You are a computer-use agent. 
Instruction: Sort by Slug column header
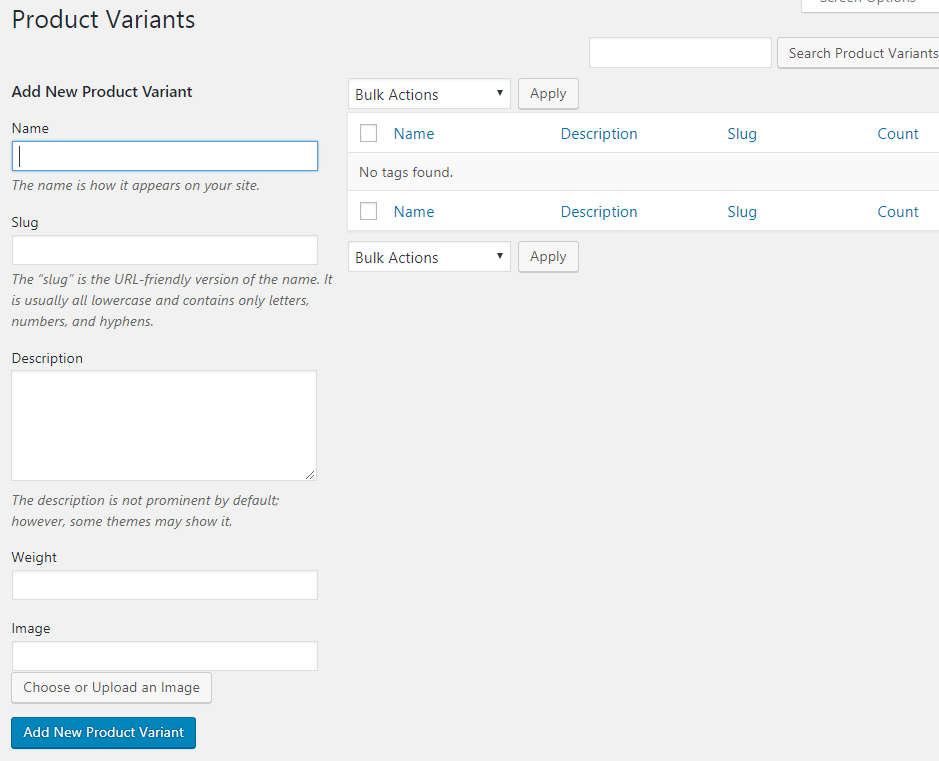(742, 134)
